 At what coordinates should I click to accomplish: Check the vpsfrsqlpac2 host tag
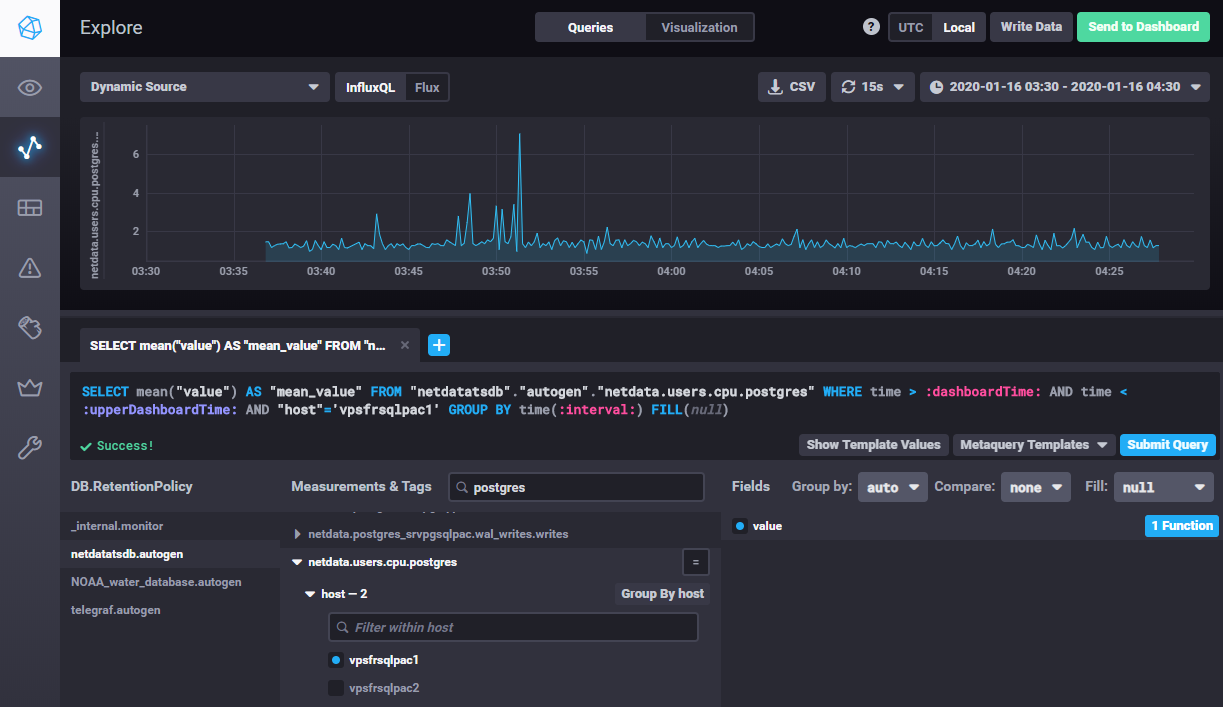tap(336, 688)
